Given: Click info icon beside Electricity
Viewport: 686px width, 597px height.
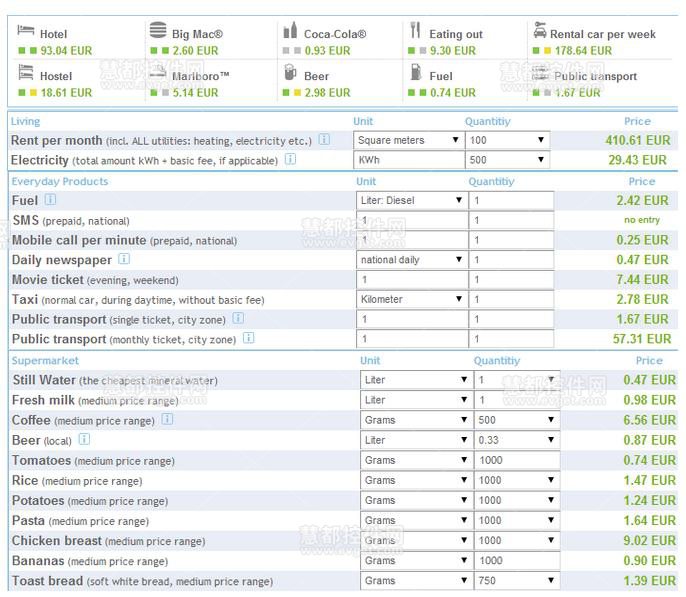Looking at the screenshot, I should tap(290, 159).
